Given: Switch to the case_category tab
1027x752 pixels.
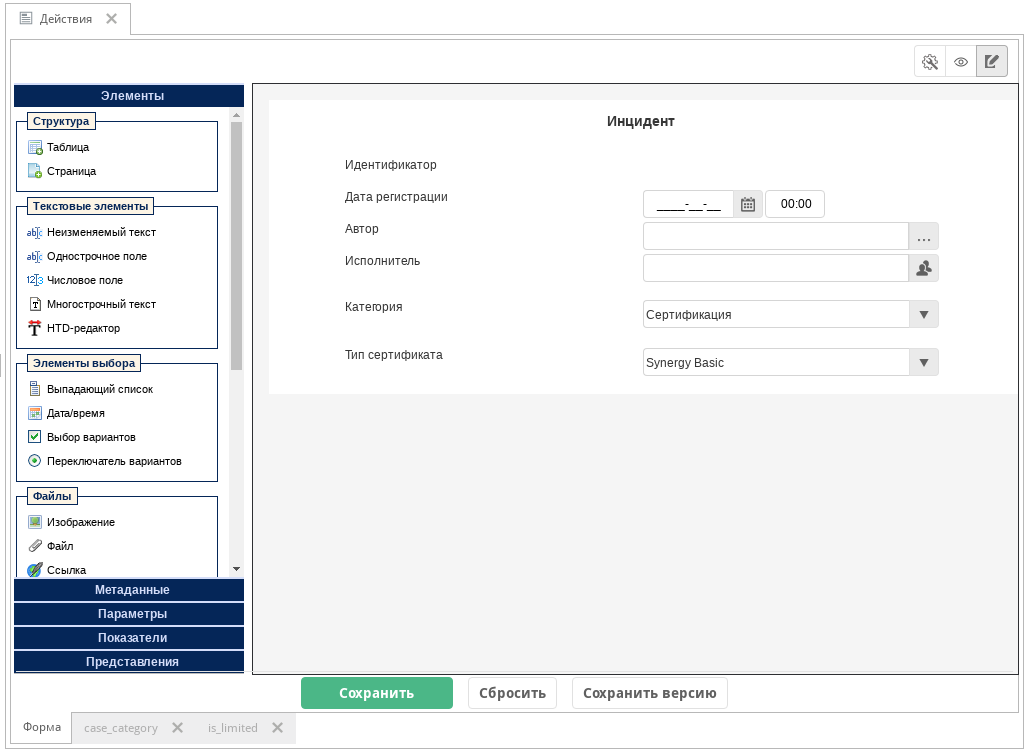Looking at the screenshot, I should [121, 728].
